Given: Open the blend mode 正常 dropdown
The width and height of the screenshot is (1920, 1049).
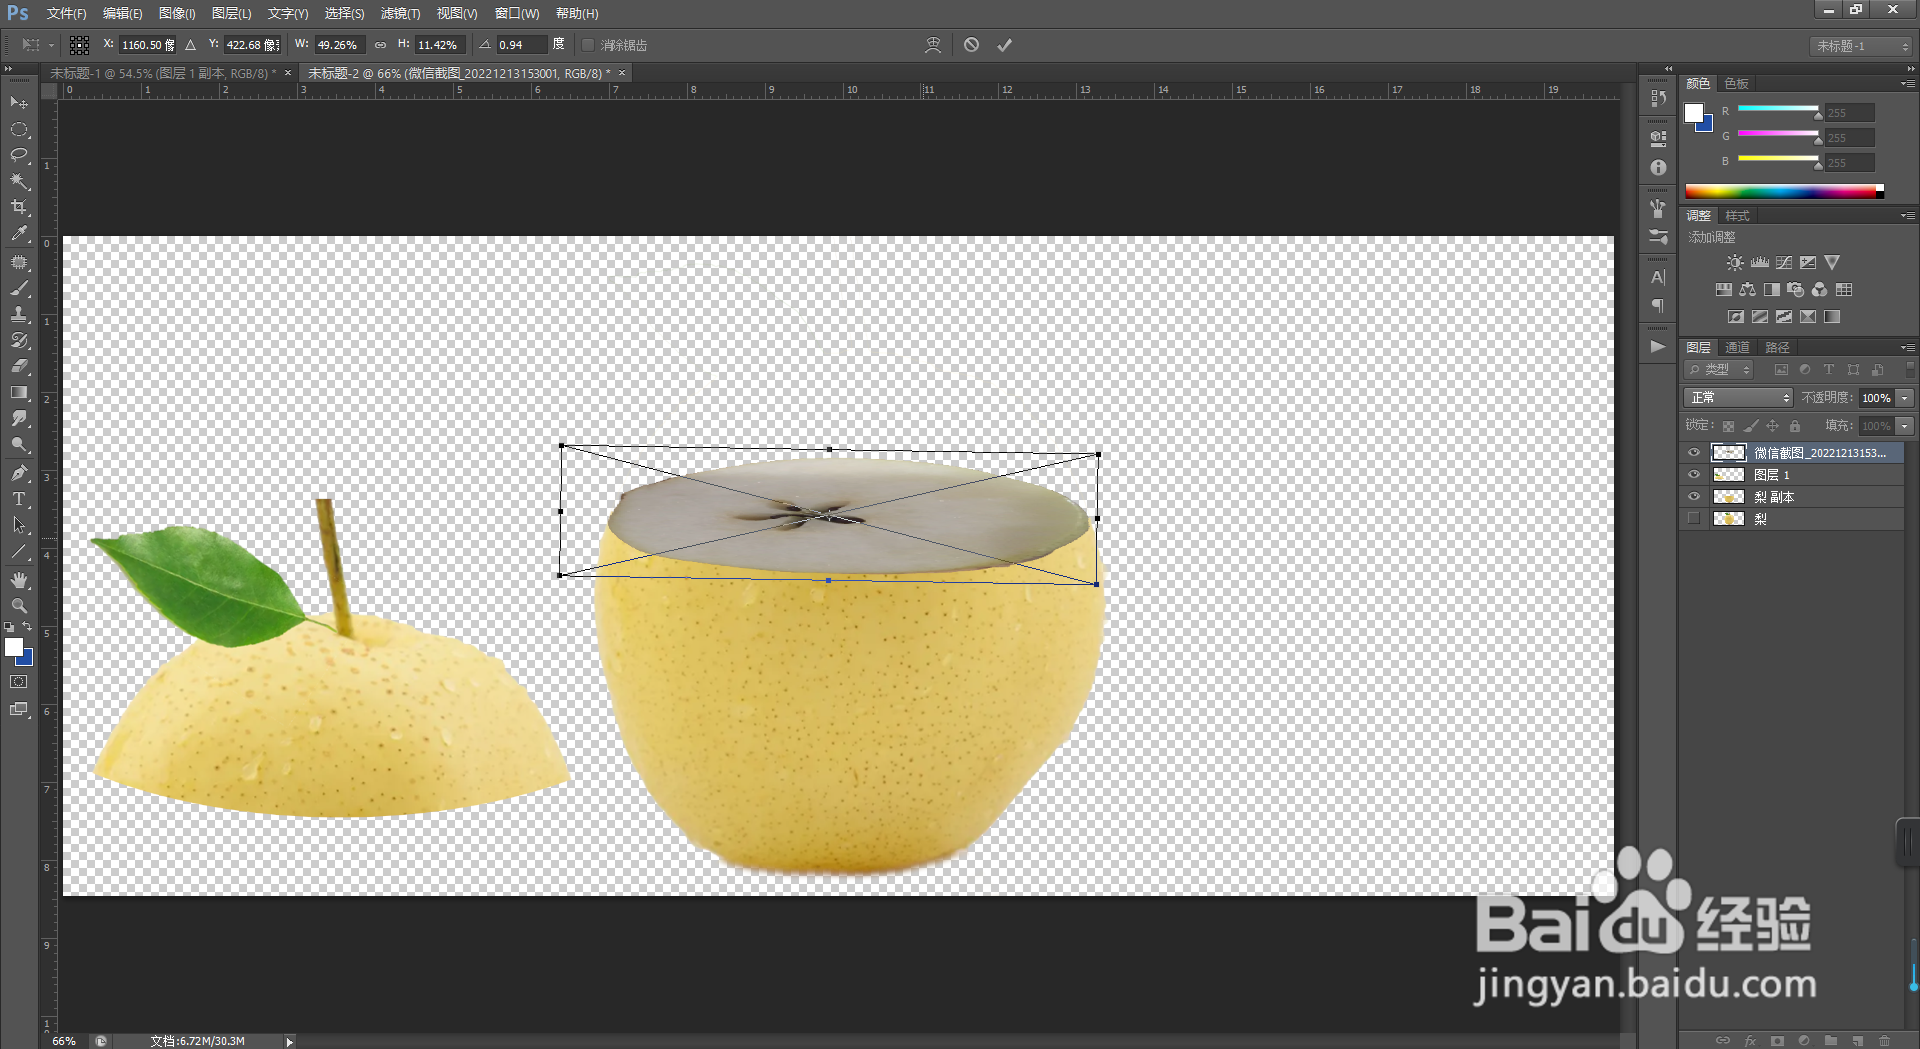Looking at the screenshot, I should pos(1738,398).
